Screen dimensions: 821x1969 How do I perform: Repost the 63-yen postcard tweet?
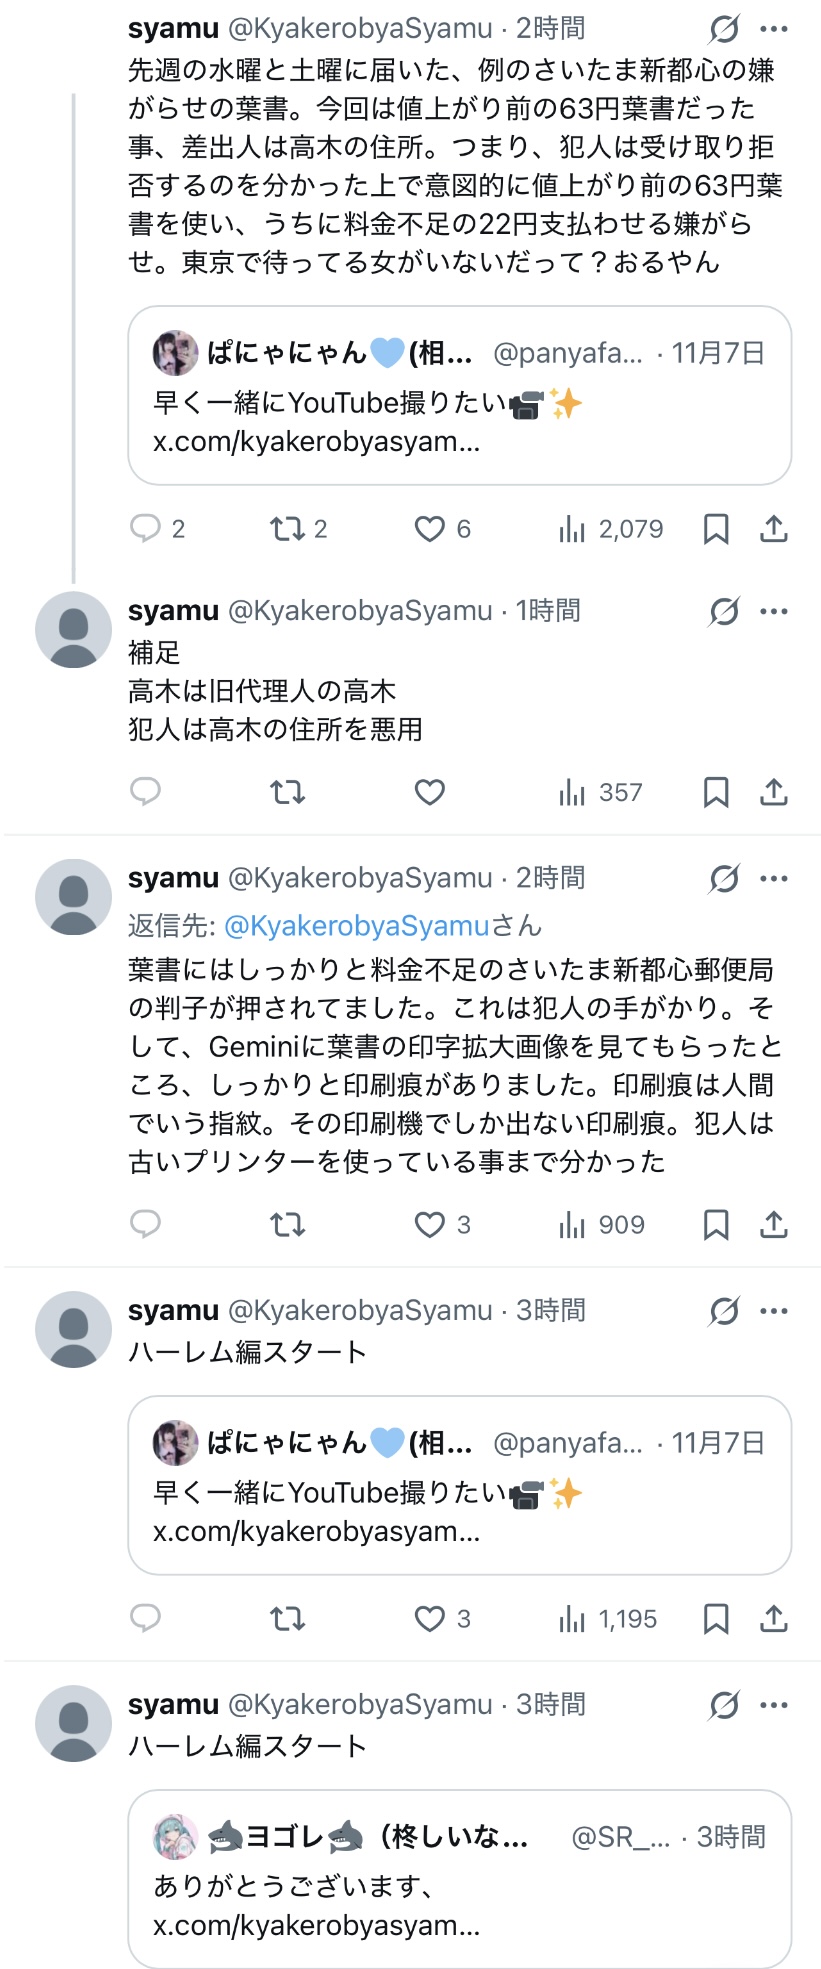coord(288,529)
